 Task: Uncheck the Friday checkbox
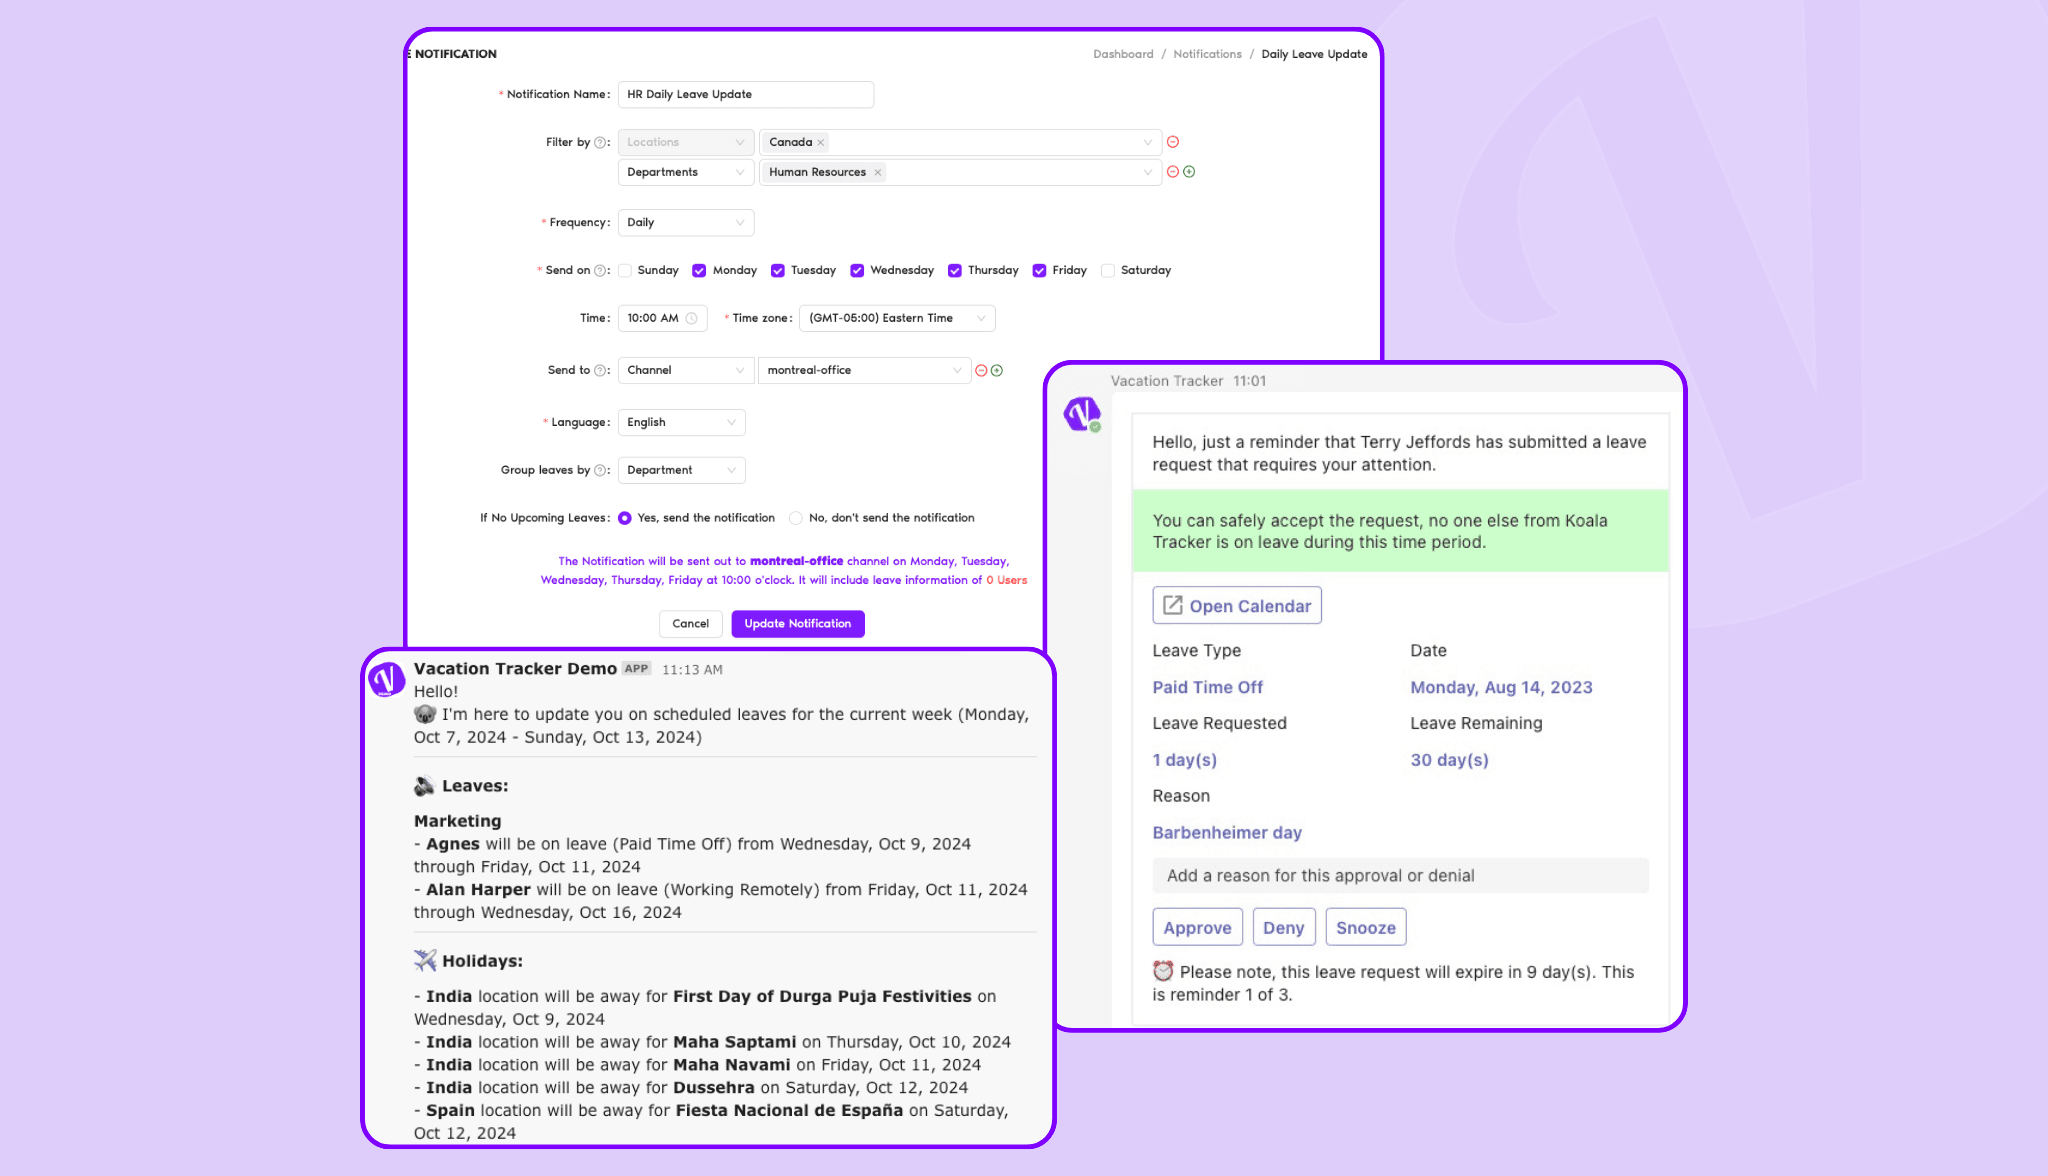click(x=1040, y=271)
